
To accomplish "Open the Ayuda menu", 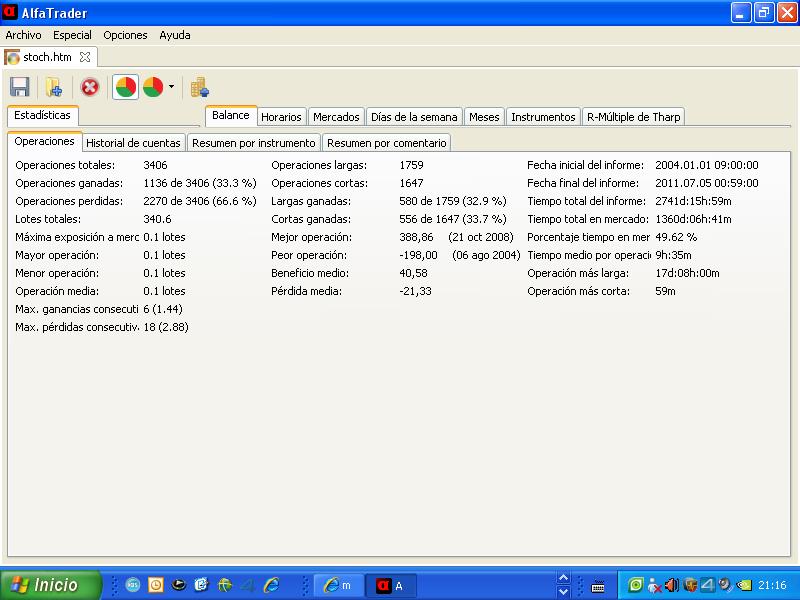I will pyautogui.click(x=175, y=35).
